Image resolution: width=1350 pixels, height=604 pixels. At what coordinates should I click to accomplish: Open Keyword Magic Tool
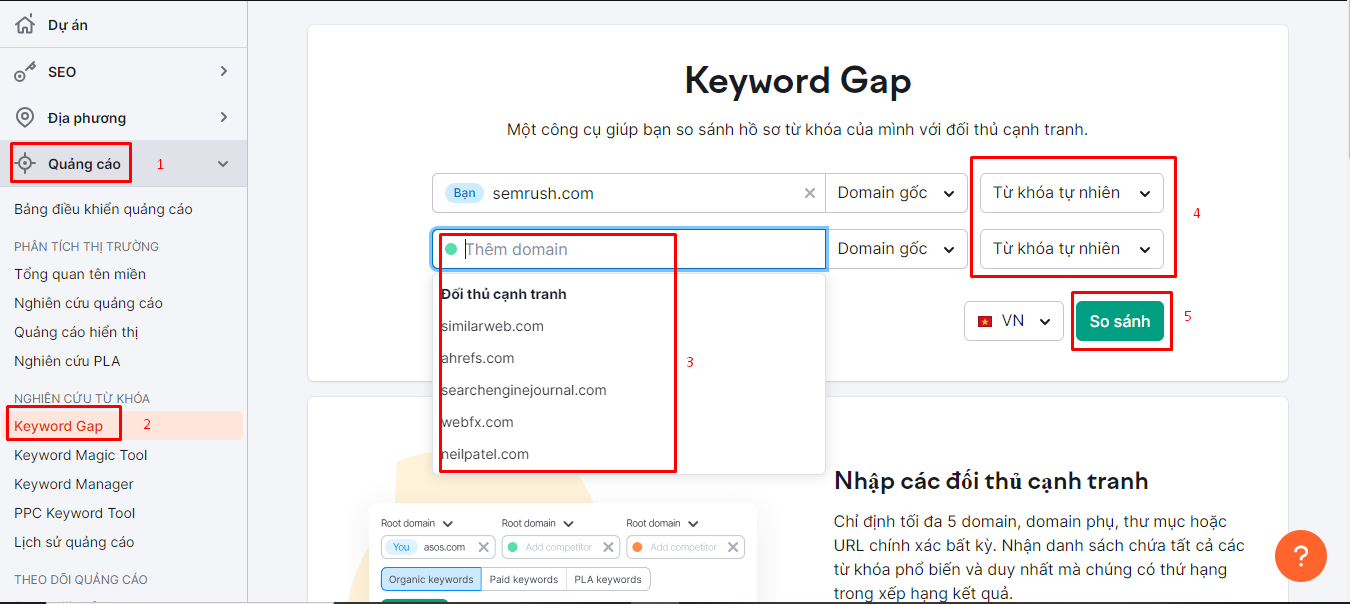pyautogui.click(x=80, y=455)
